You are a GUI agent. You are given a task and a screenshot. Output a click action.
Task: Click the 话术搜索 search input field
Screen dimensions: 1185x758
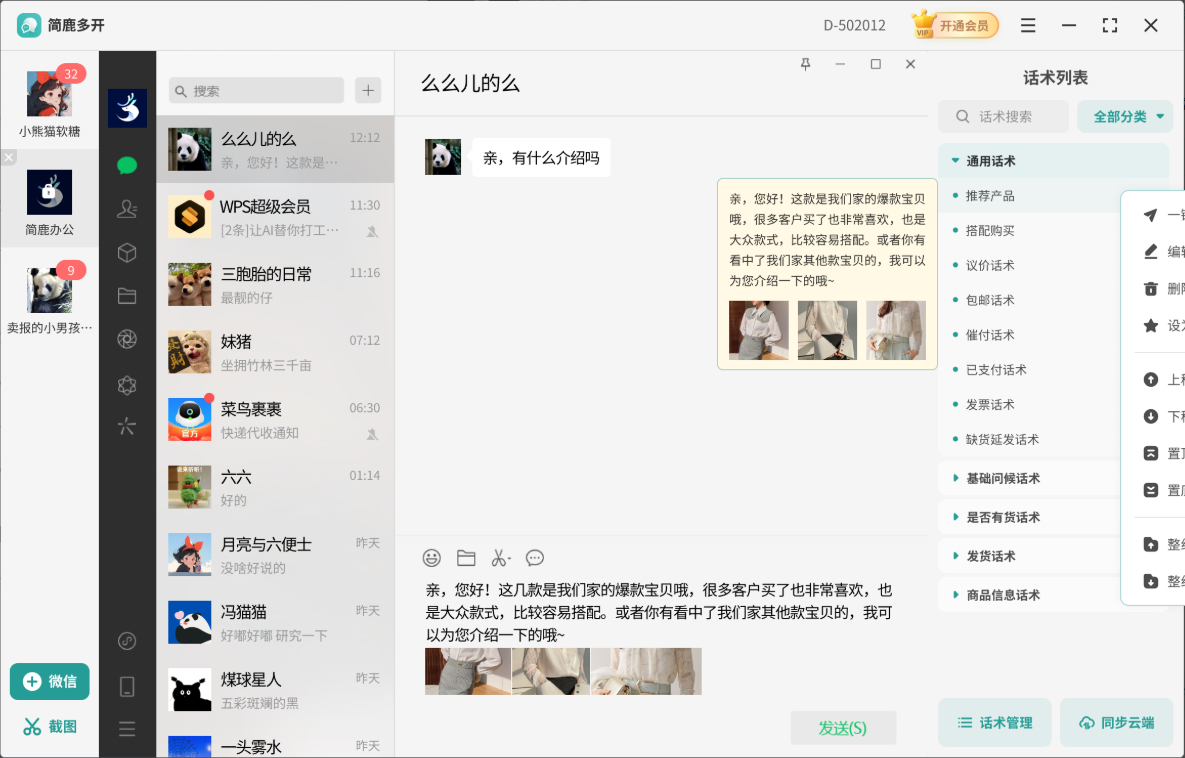click(x=1003, y=116)
